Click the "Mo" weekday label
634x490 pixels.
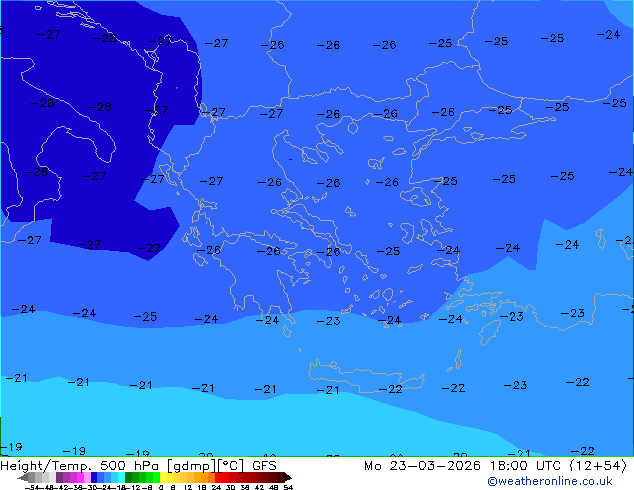tap(372, 466)
